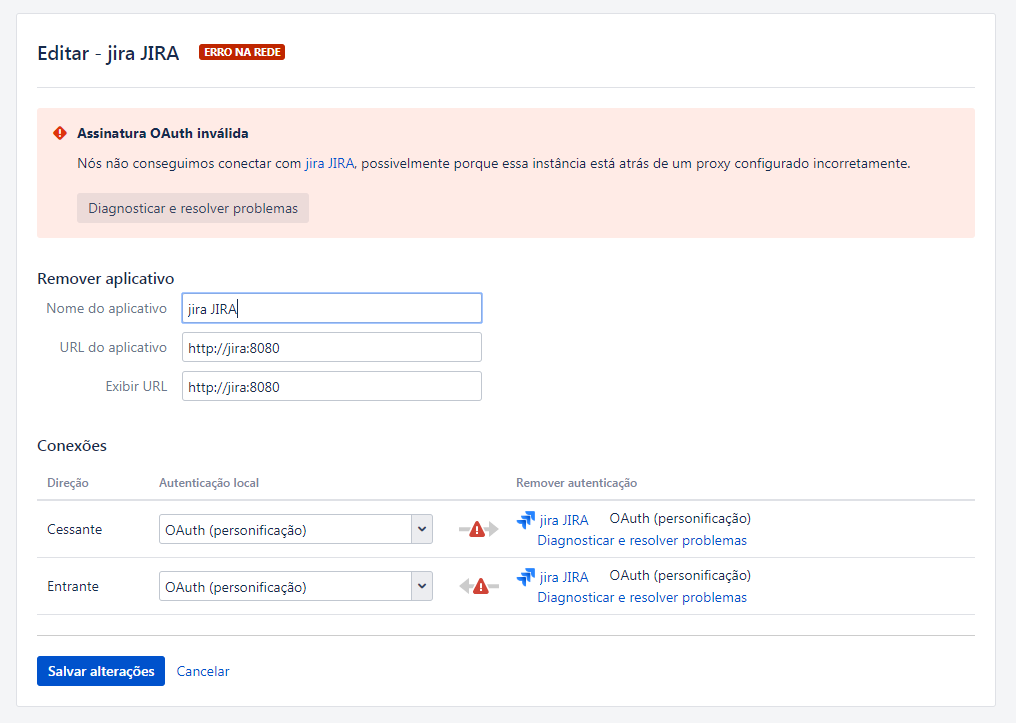The width and height of the screenshot is (1016, 723).
Task: Click the Remover autenticação column header
Action: tap(577, 483)
